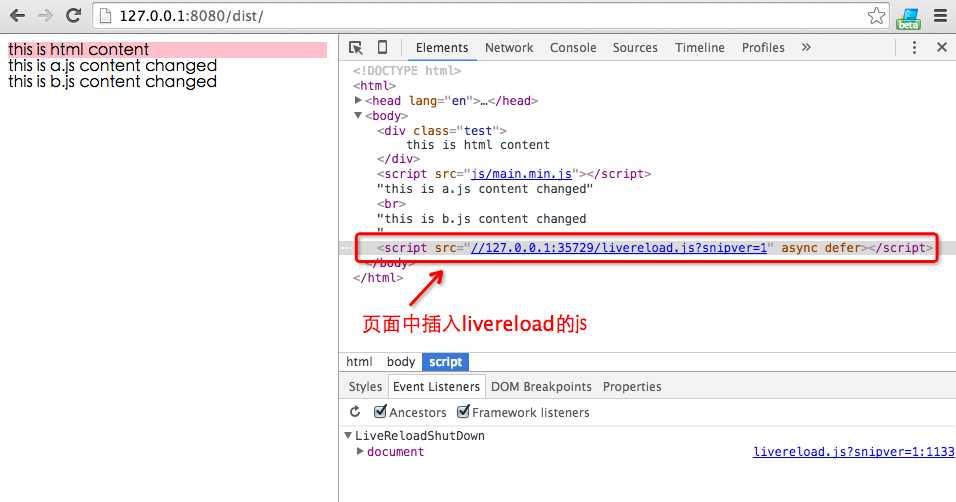Open the Chrome hamburger menu
The height and width of the screenshot is (502, 956).
(x=941, y=15)
